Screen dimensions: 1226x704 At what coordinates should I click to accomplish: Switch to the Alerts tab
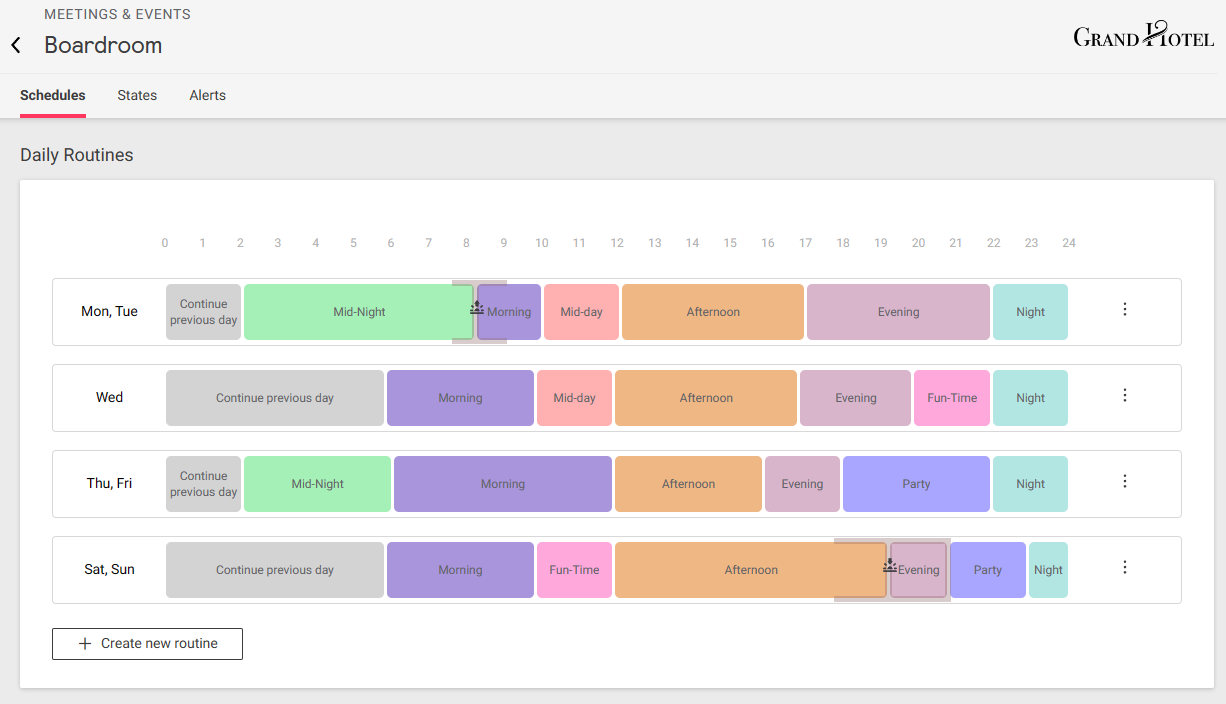[x=207, y=95]
